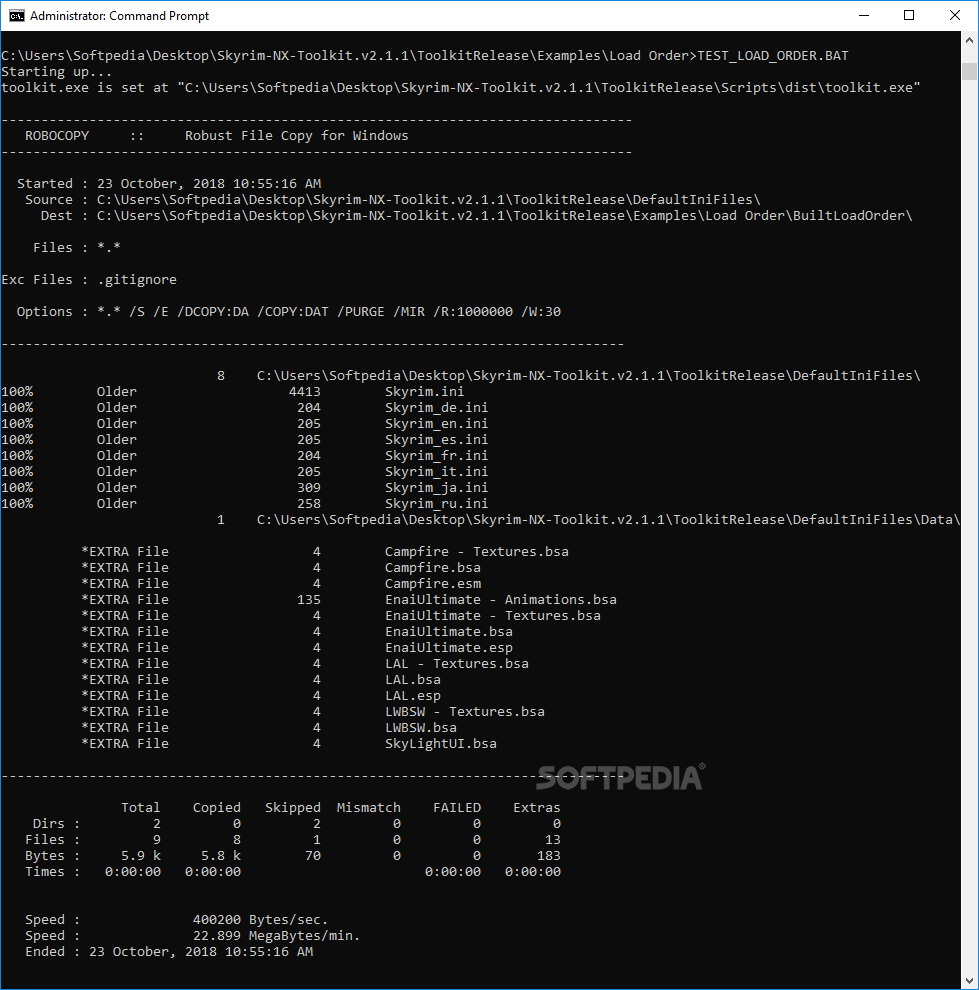Click the scrollbar down arrow
Viewport: 979px width, 990px height.
point(970,981)
